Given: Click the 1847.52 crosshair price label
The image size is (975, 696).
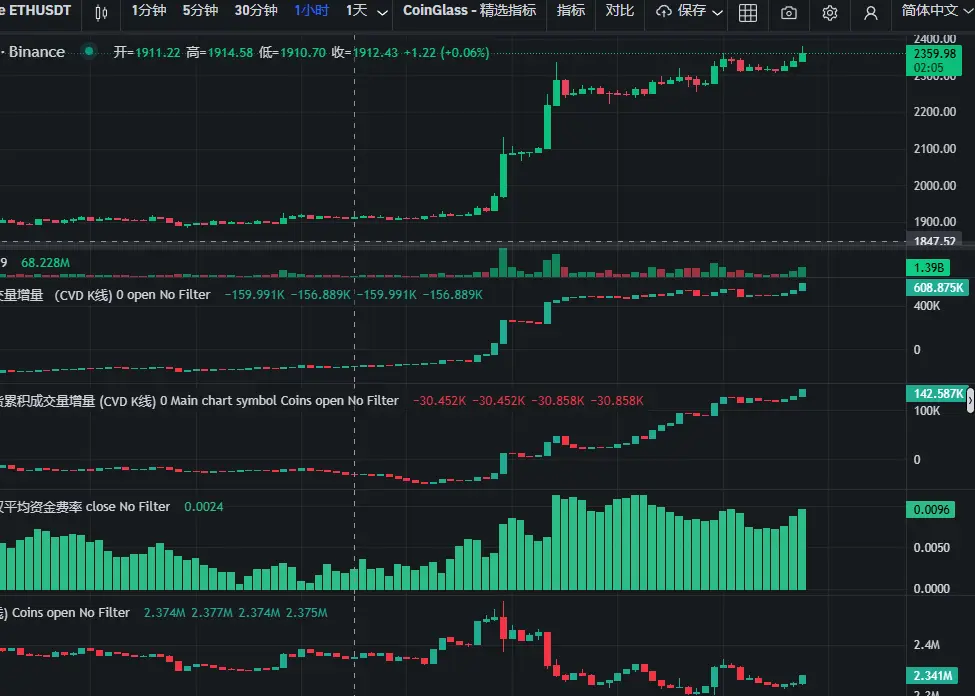Looking at the screenshot, I should [934, 241].
